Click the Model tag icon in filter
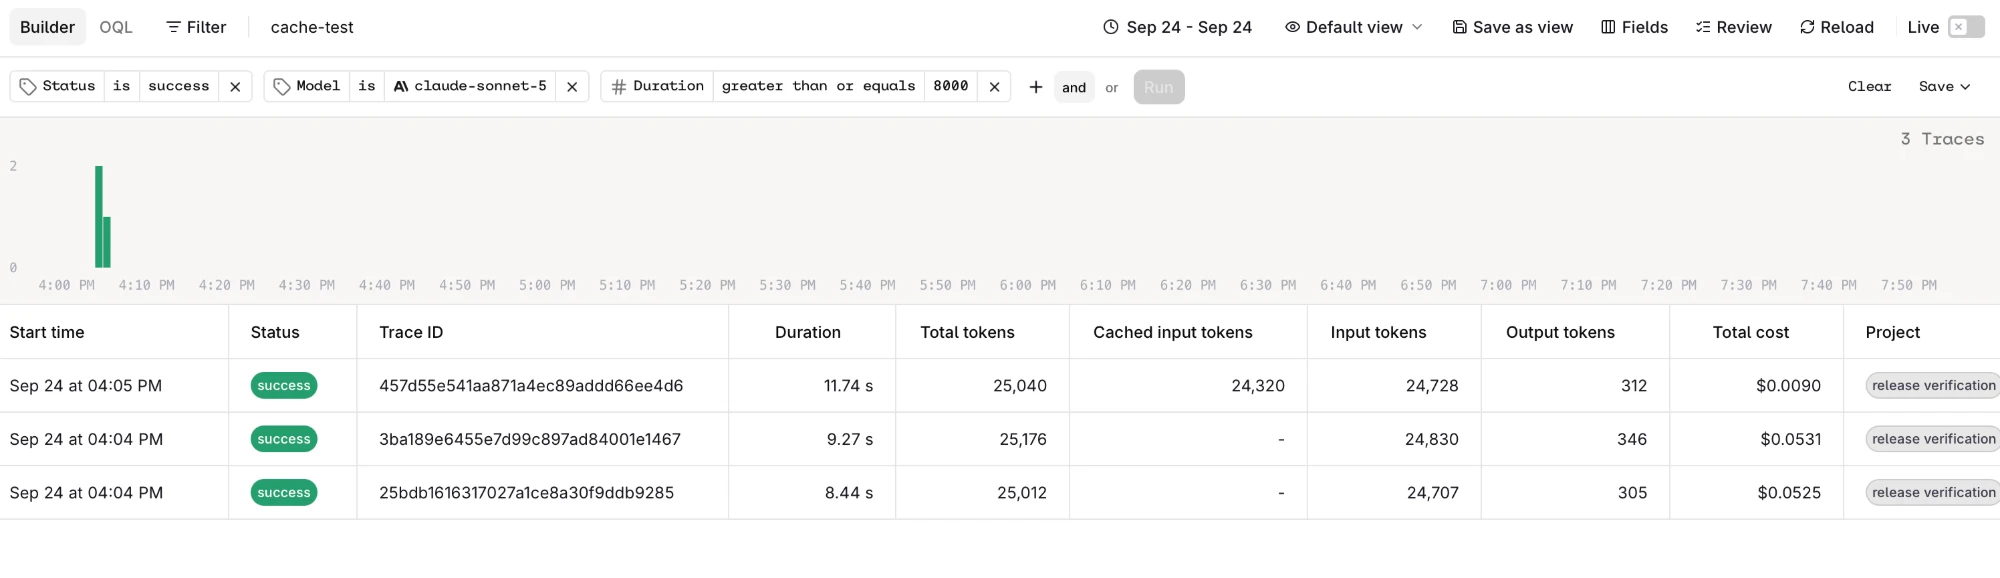2000x578 pixels. (x=282, y=87)
